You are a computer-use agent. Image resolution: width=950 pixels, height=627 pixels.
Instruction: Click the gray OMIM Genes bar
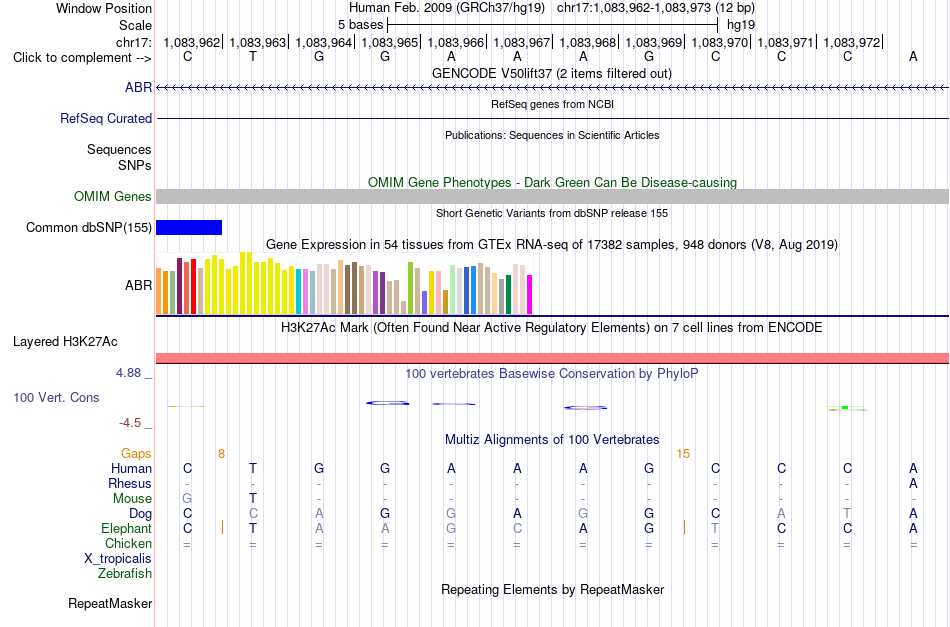(553, 196)
